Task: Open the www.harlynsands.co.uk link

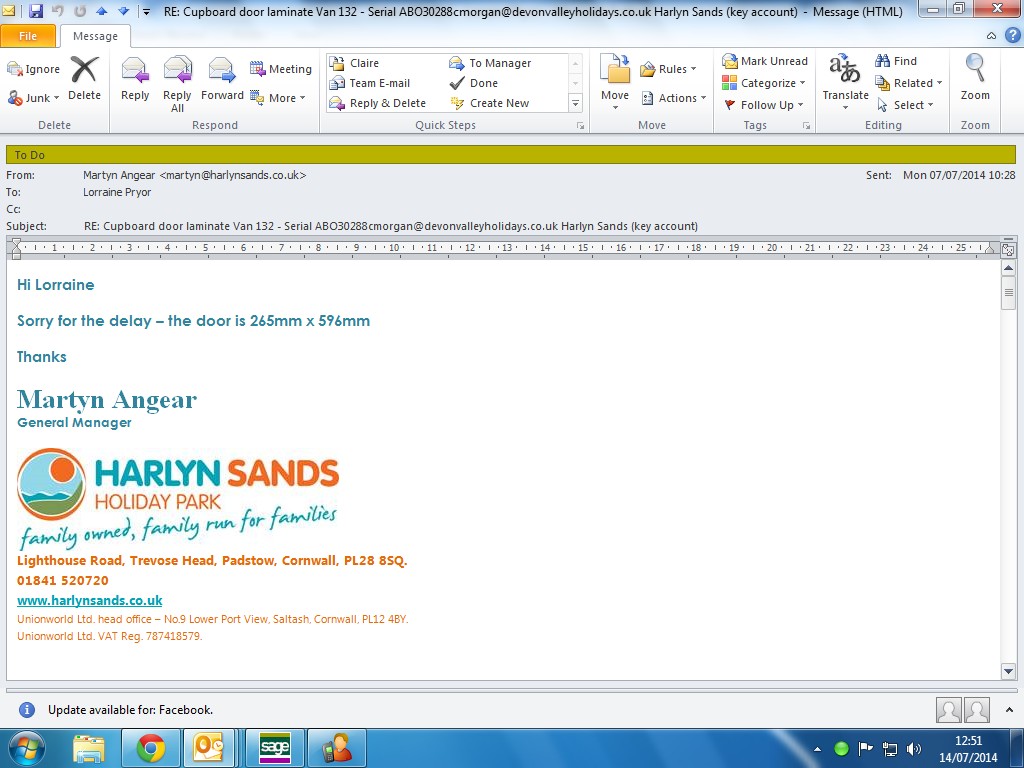Action: 89,600
